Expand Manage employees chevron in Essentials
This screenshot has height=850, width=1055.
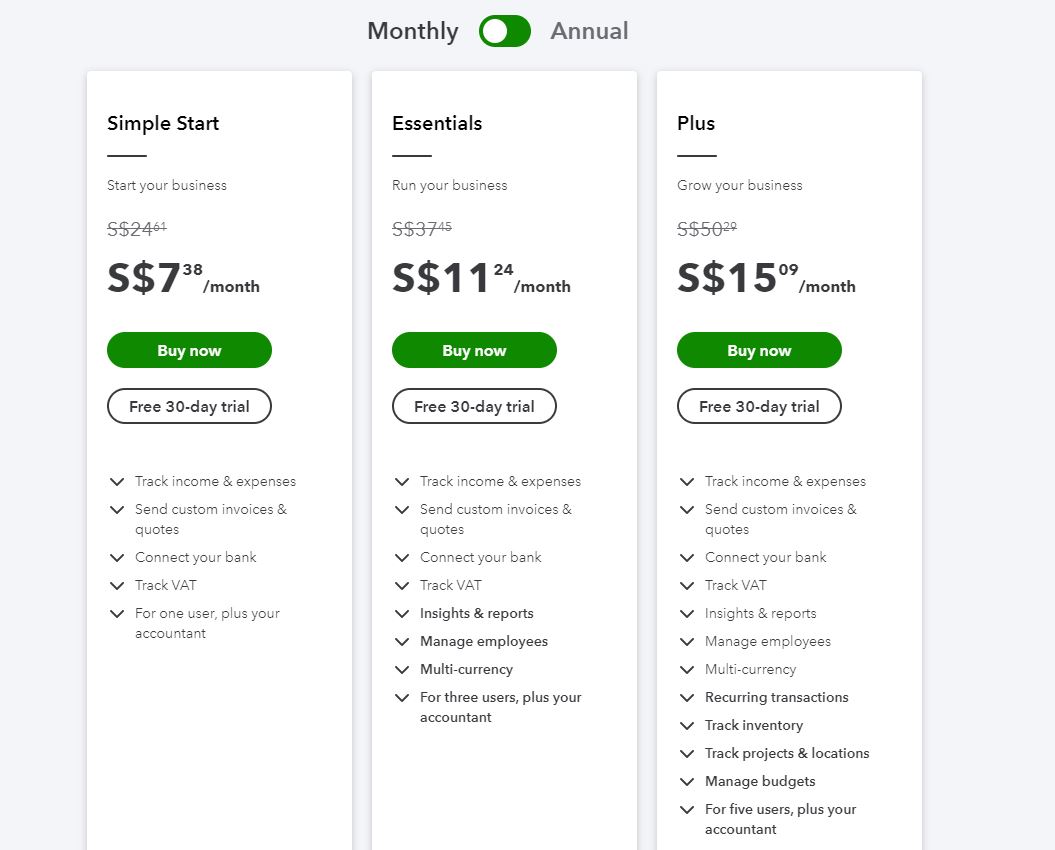(402, 641)
